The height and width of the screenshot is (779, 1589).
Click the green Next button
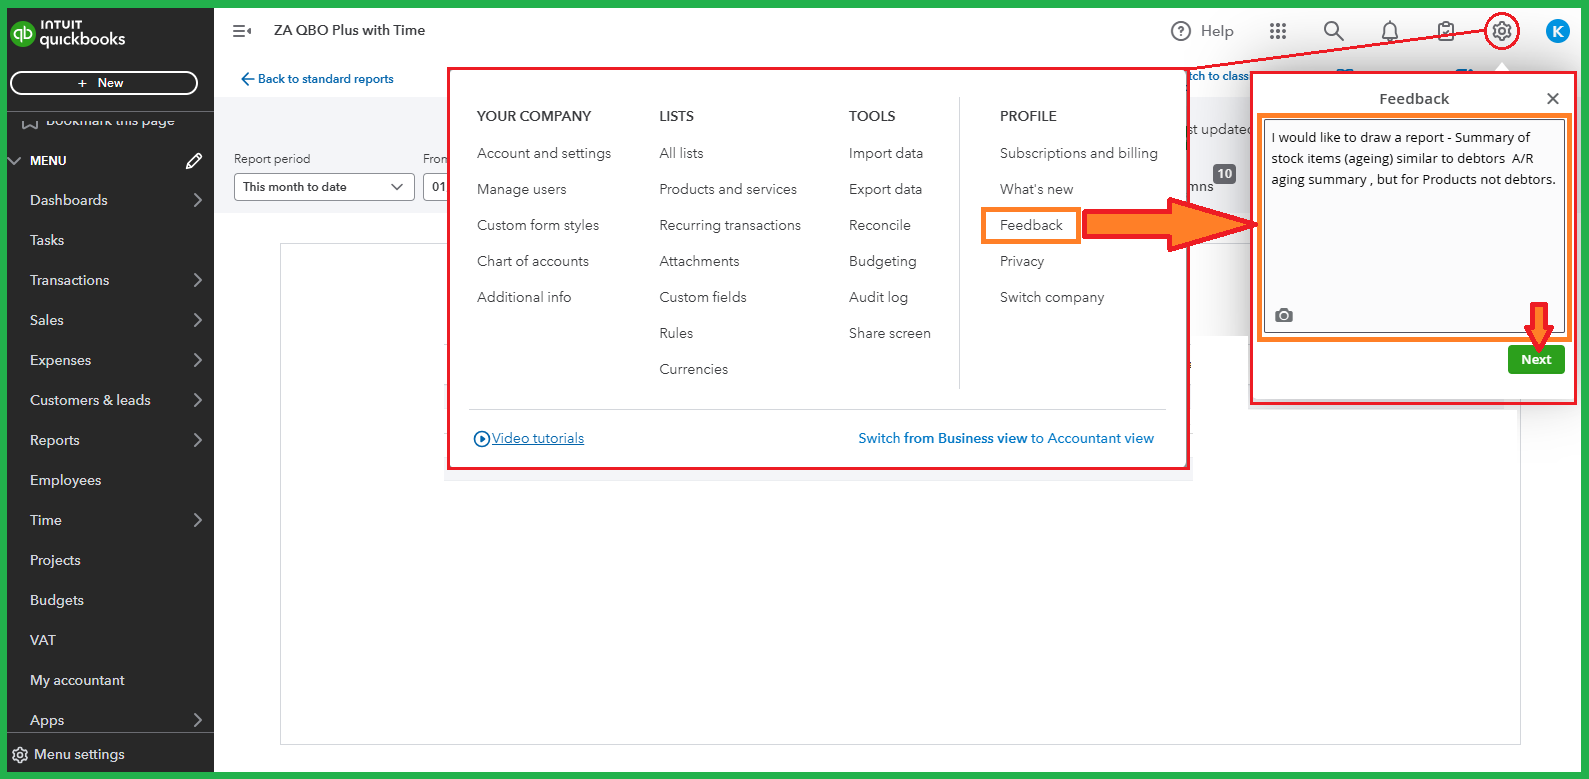tap(1536, 359)
